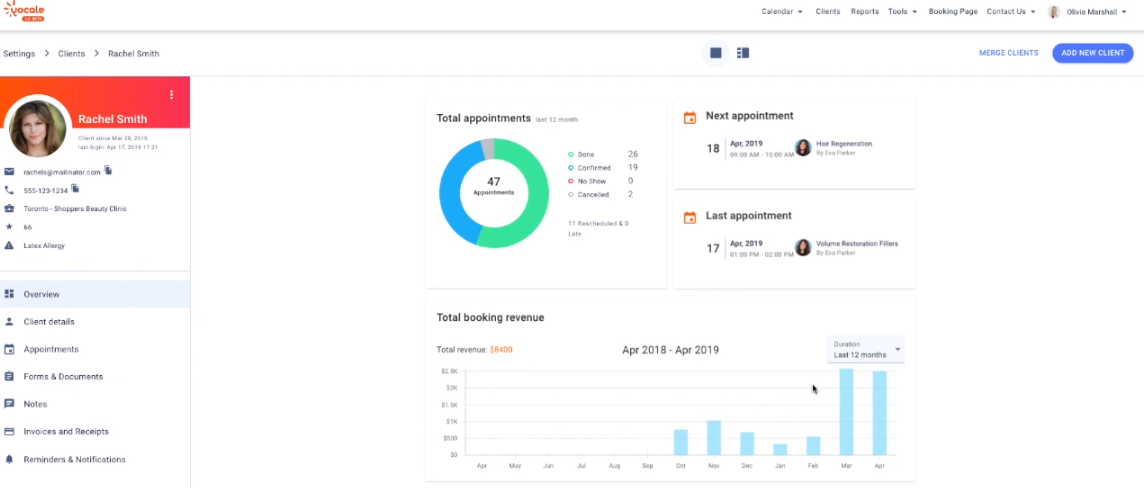Click Next appointment calendar icon
Viewport: 1144px width, 488px height.
(689, 117)
